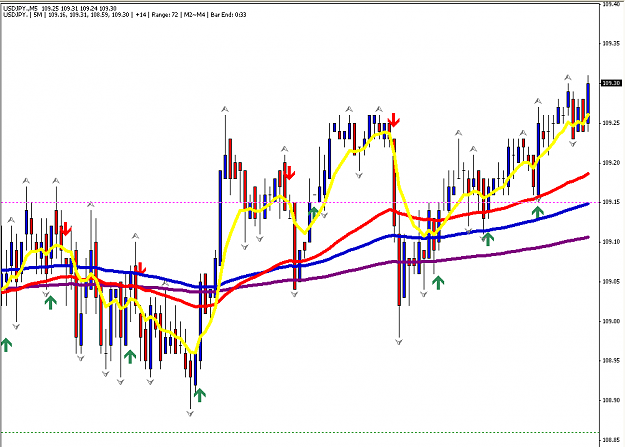Click the 109.00 price axis label
This screenshot has width=625, height=447.
(x=611, y=321)
